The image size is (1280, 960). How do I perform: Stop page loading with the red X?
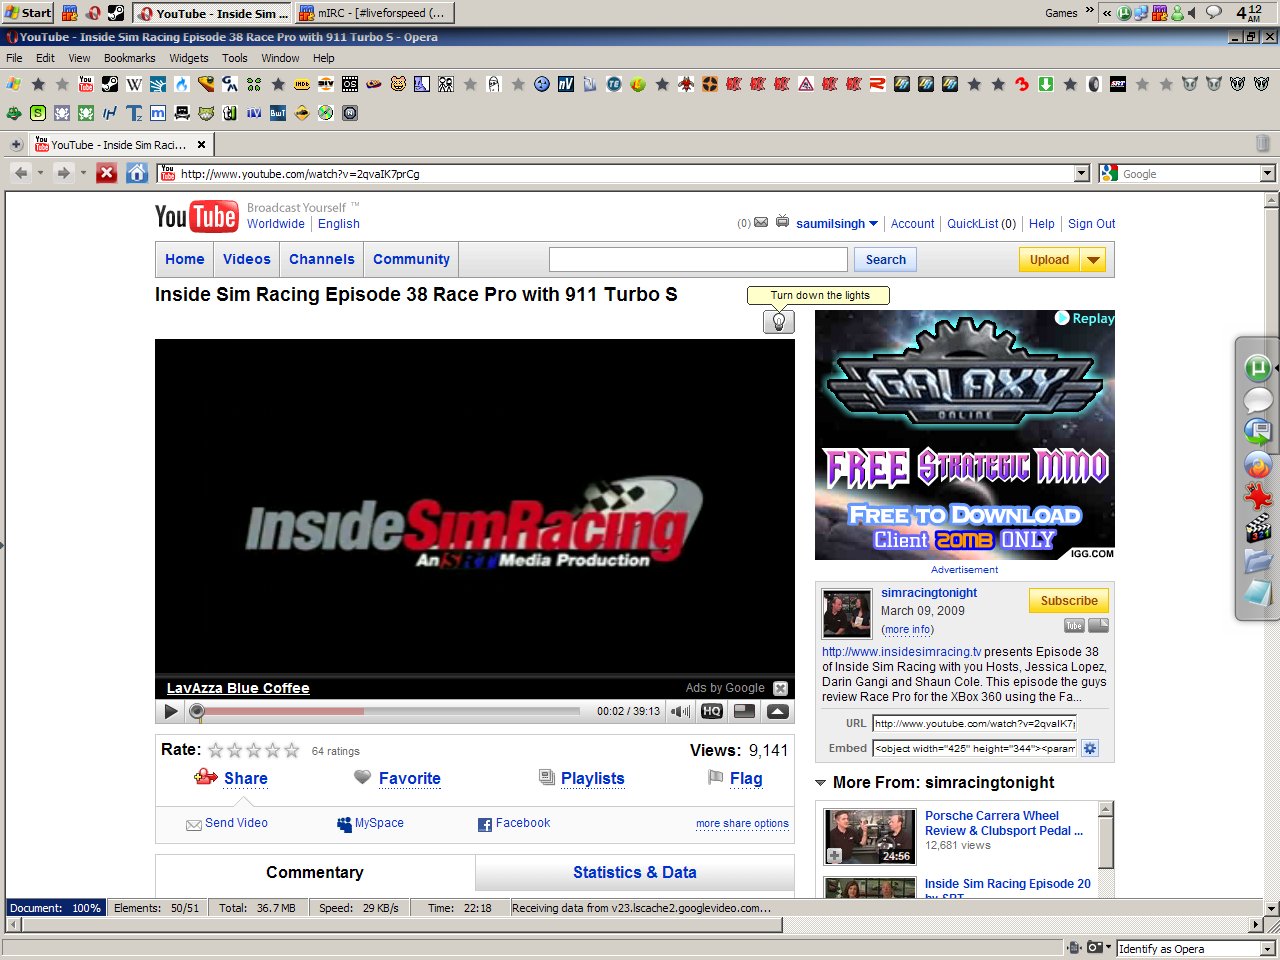click(x=107, y=173)
